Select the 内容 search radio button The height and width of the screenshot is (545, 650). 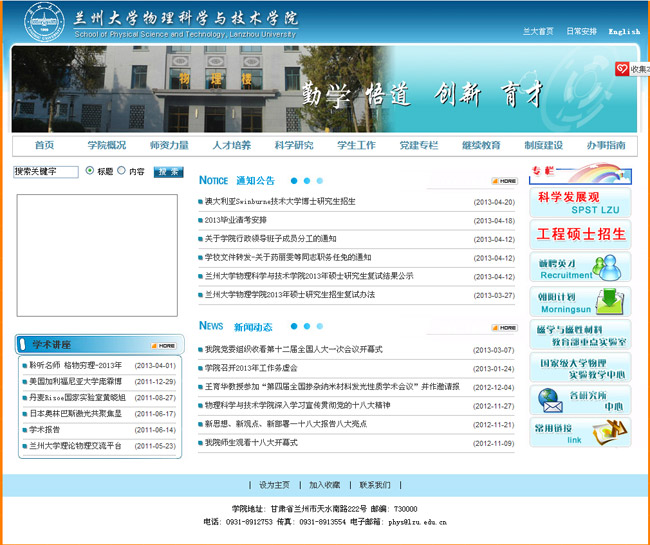click(x=122, y=171)
